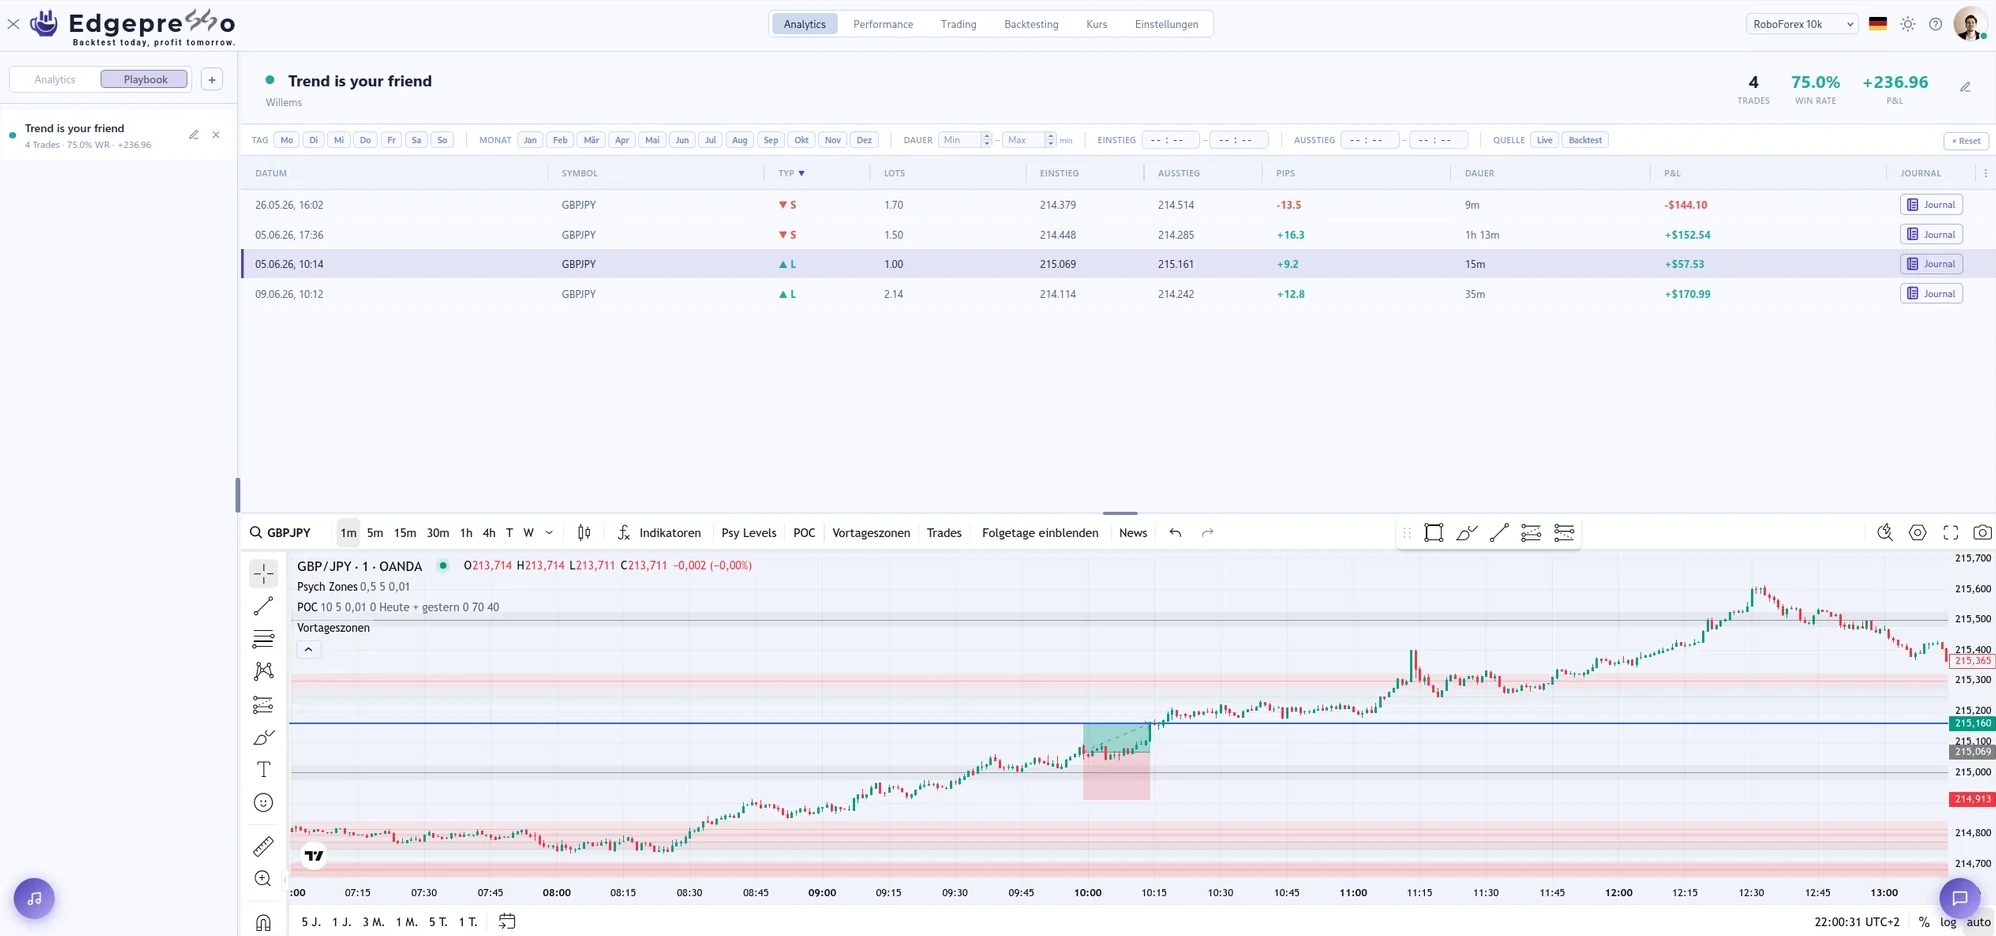Open the chat support bubble
Image resolution: width=1996 pixels, height=936 pixels.
[1959, 898]
